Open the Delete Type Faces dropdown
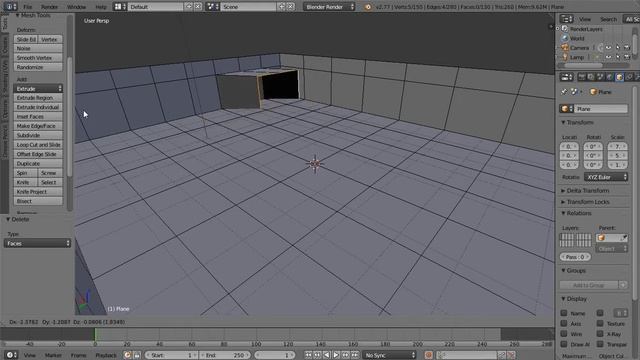Screen dimensions: 640x360 point(38,243)
